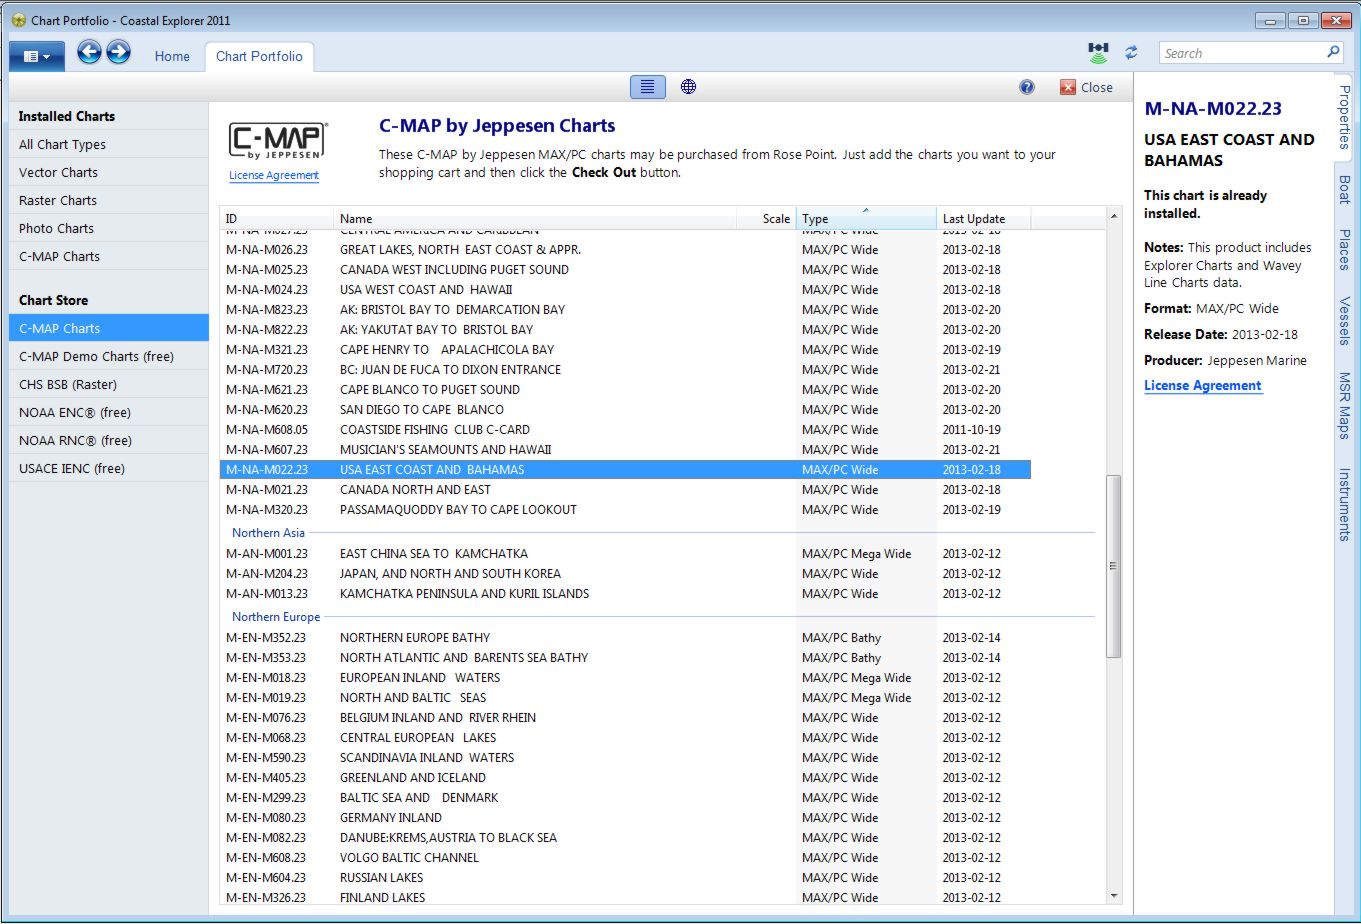This screenshot has height=924, width=1361.
Task: Select CAPE HENRY TO APALACHICOLA BAY row
Action: click(x=625, y=349)
